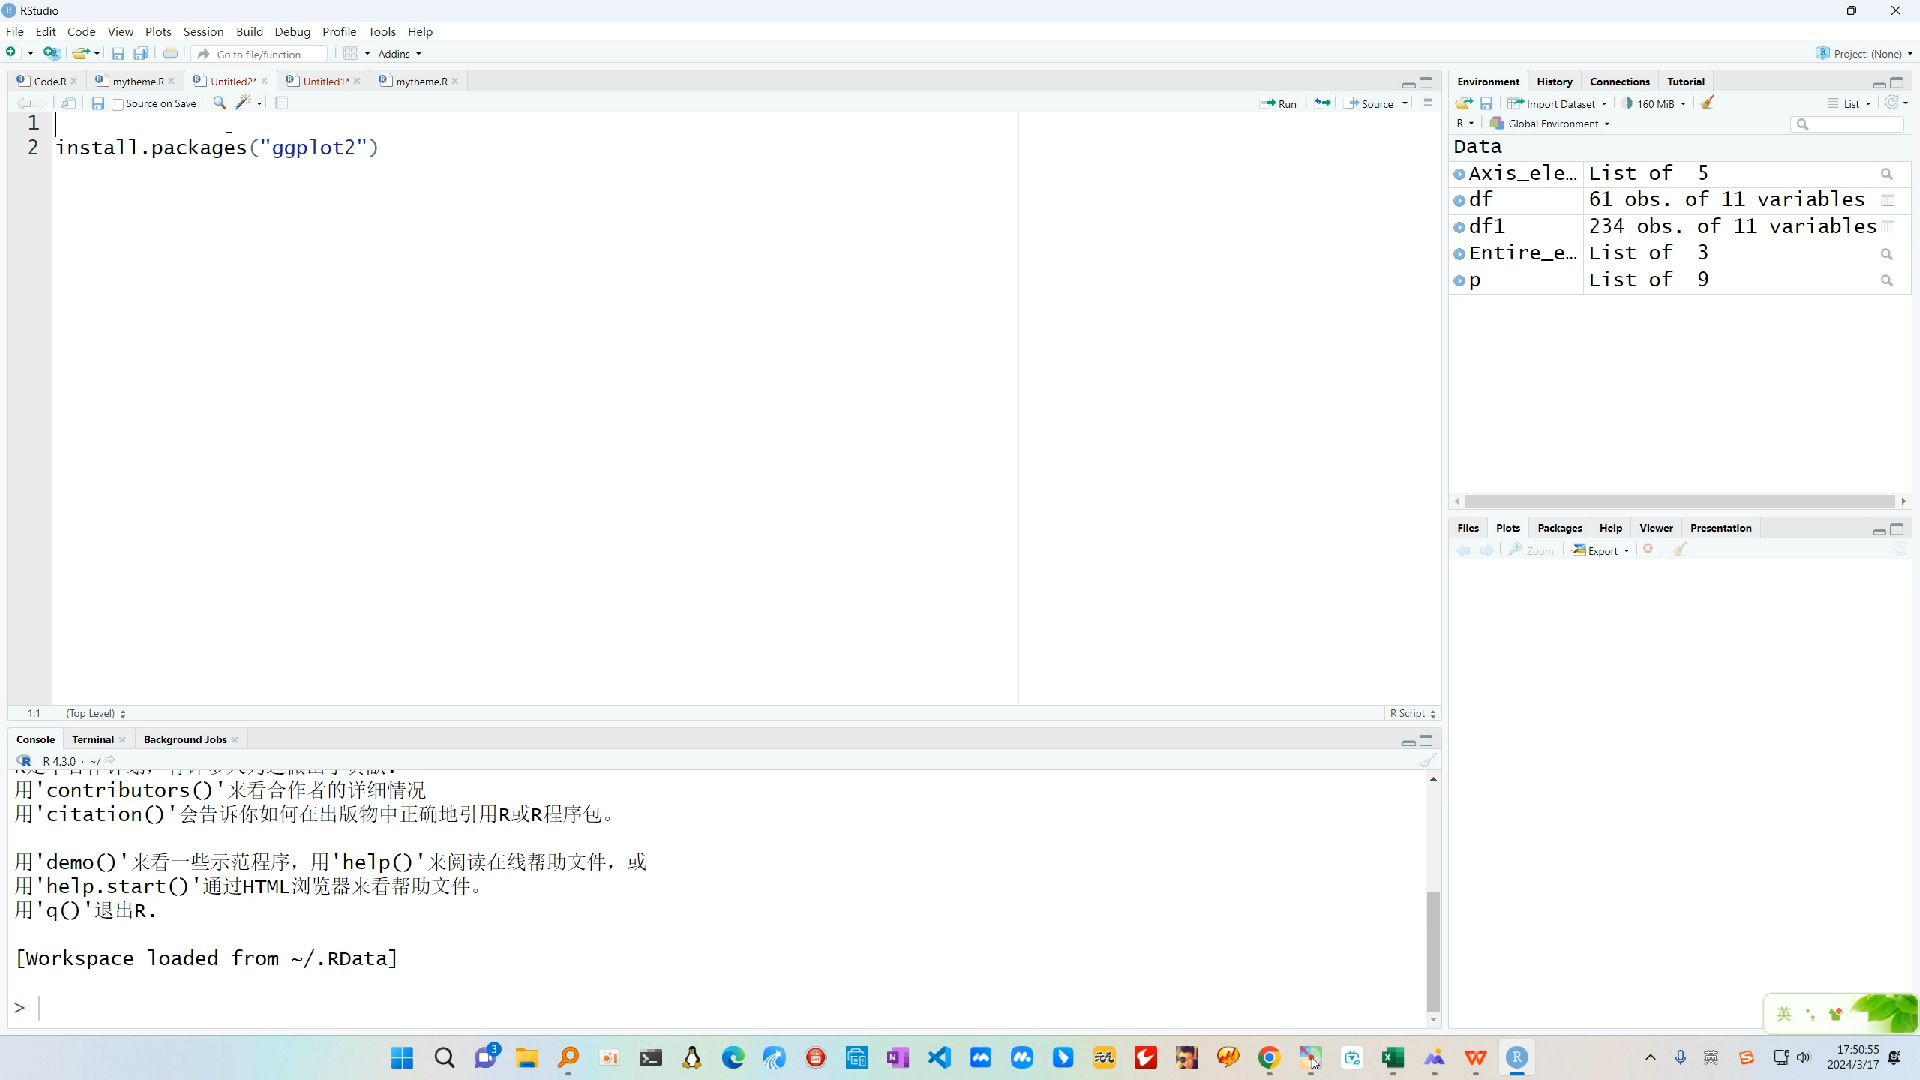Open the R language selector dropdown
This screenshot has width=1920, height=1080.
coord(1465,124)
